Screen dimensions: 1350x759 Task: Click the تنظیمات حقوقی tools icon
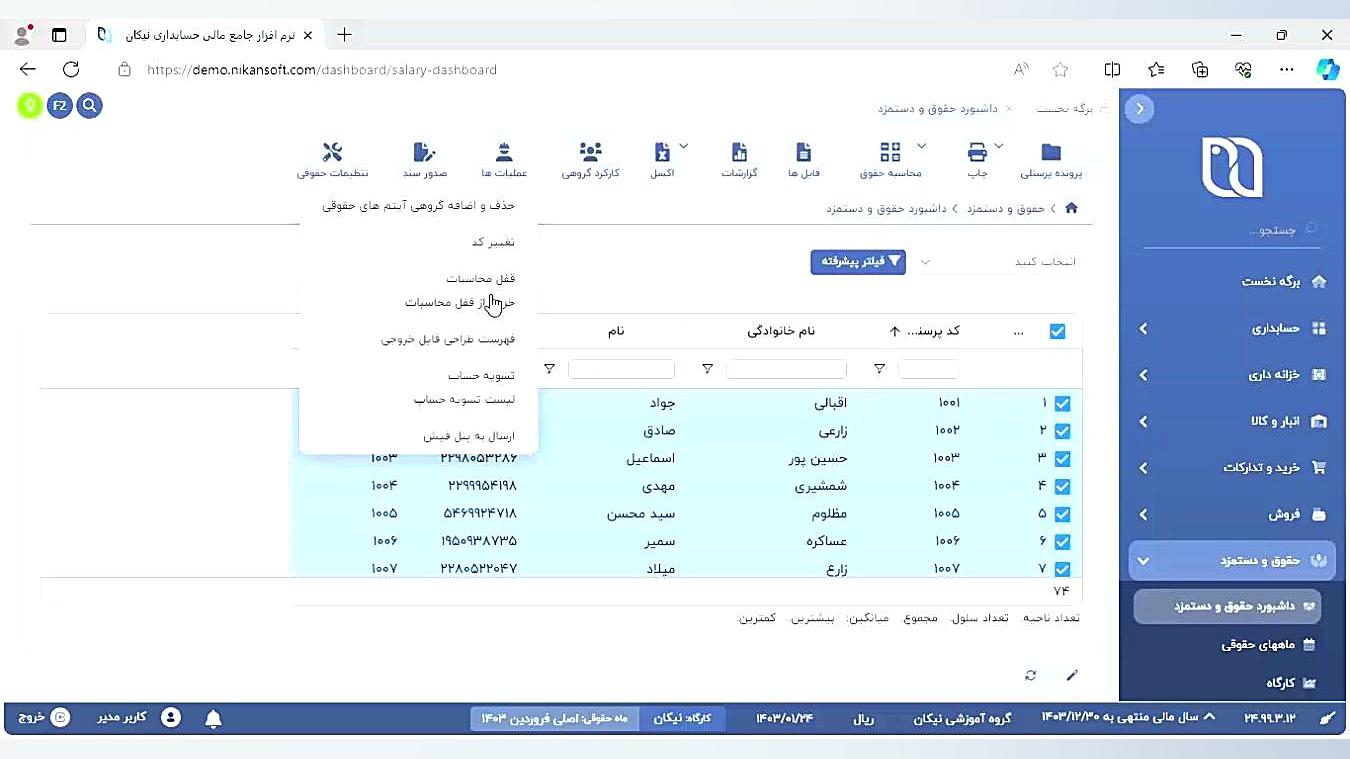coord(332,152)
